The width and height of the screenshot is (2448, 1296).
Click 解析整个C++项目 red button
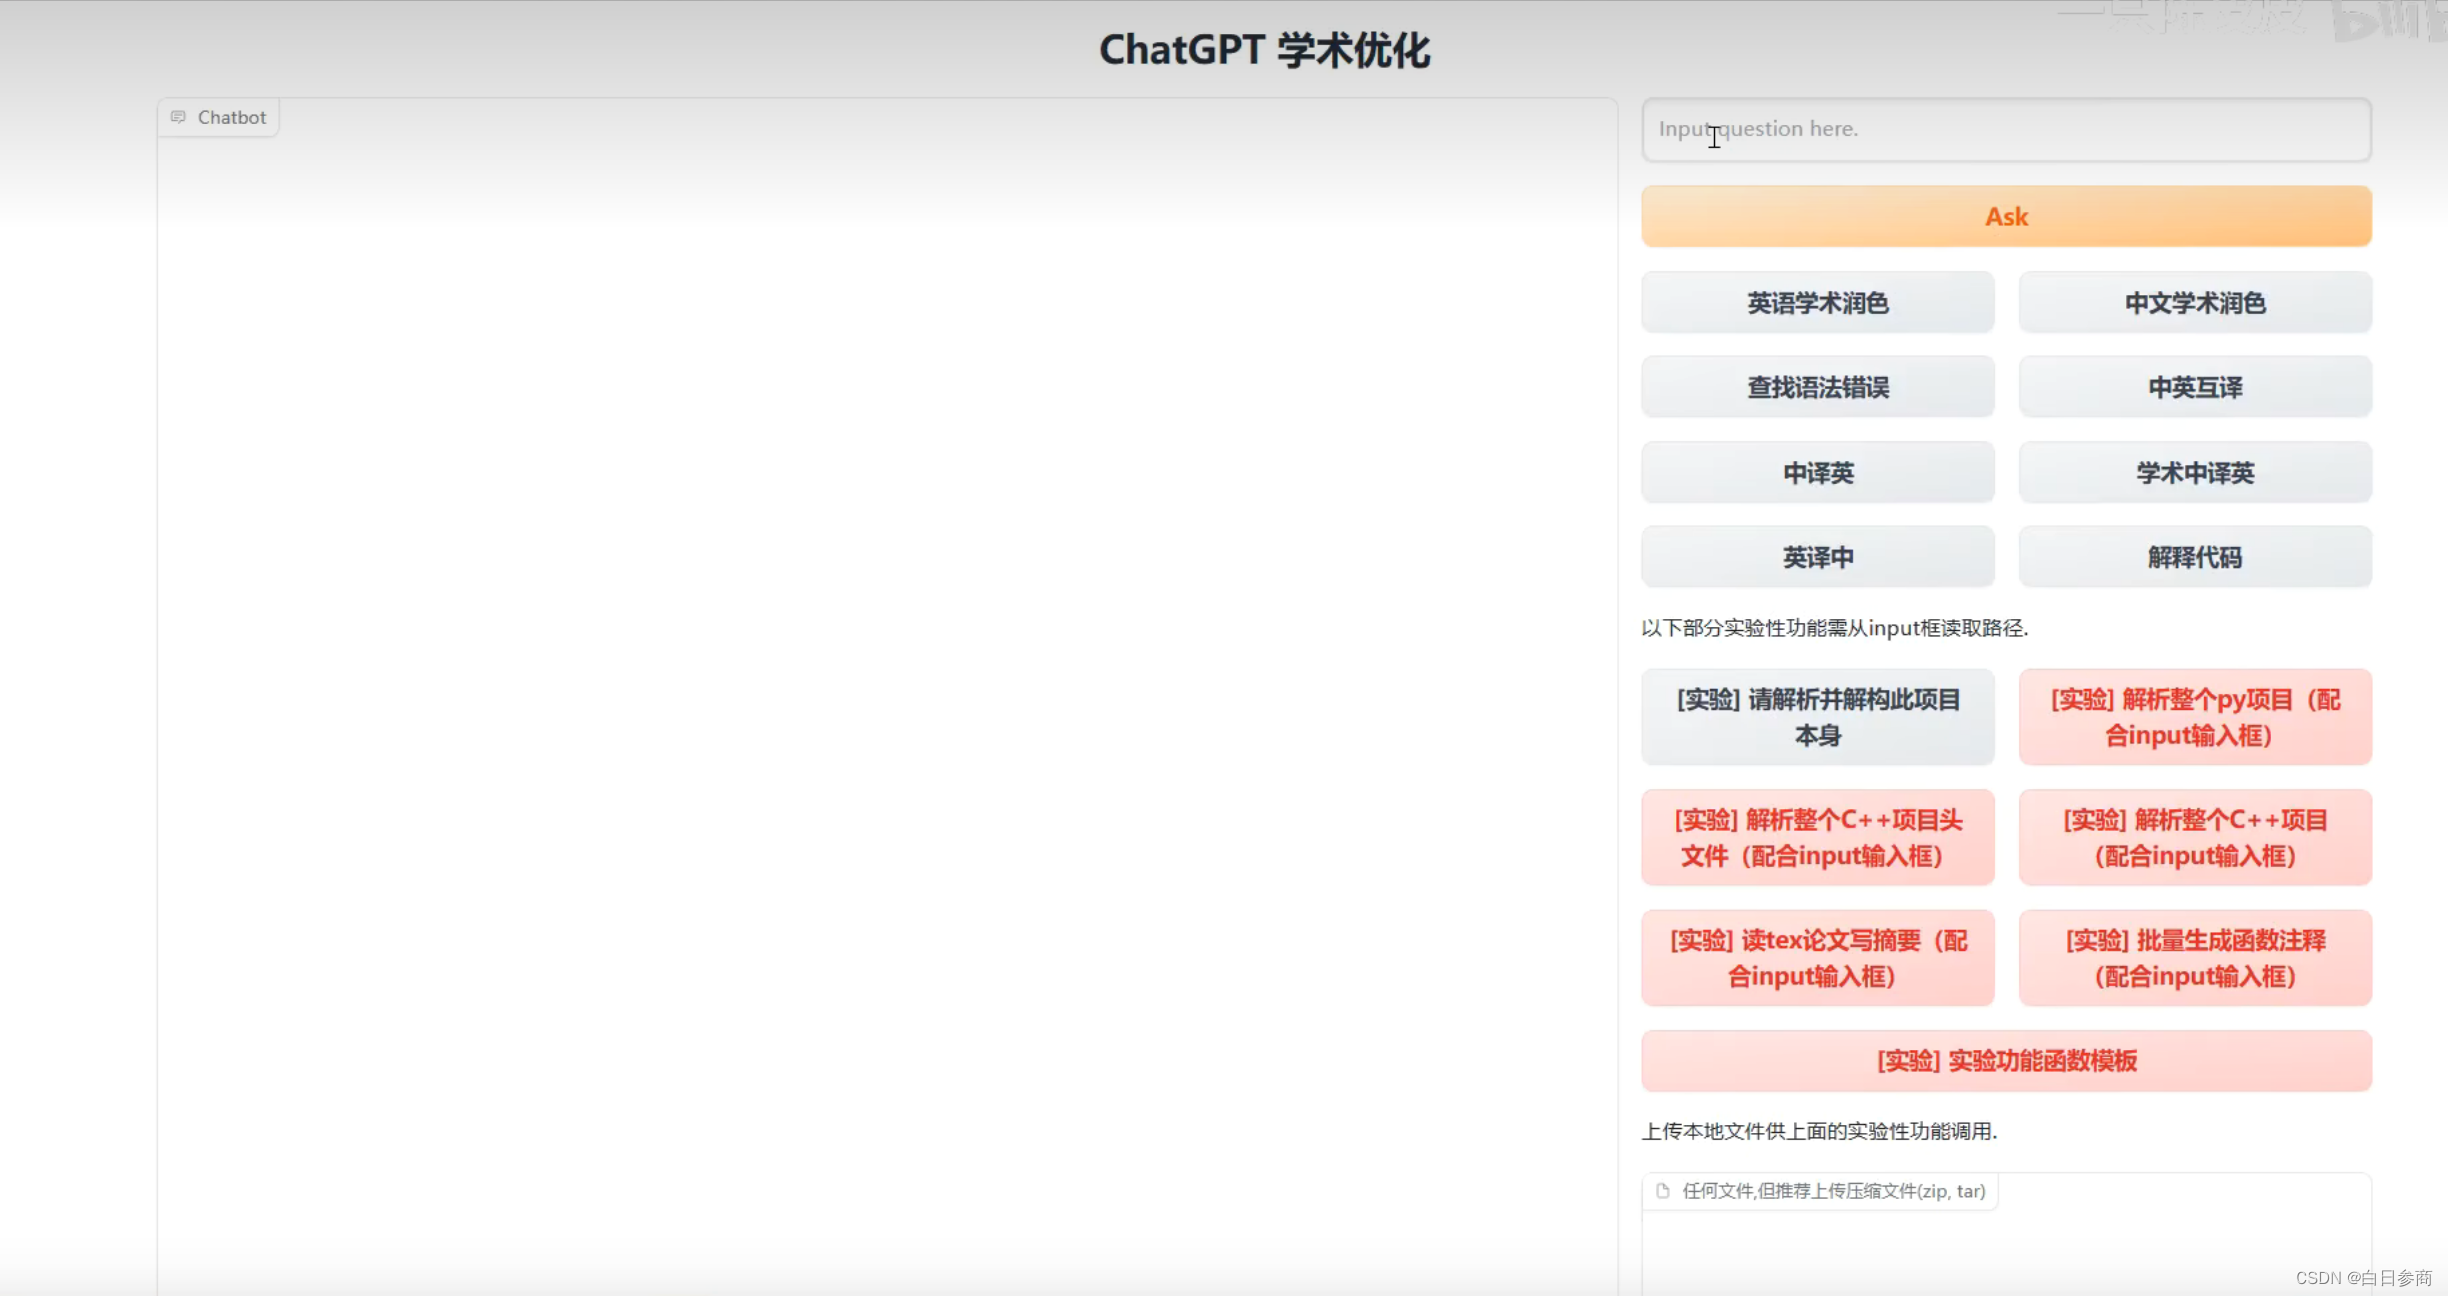point(2195,838)
